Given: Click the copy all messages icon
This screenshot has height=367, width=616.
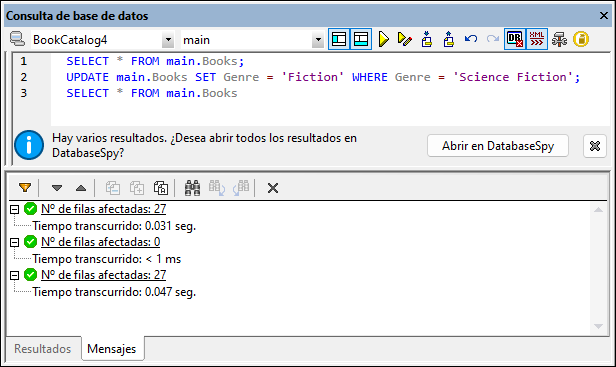Looking at the screenshot, I should (x=161, y=188).
